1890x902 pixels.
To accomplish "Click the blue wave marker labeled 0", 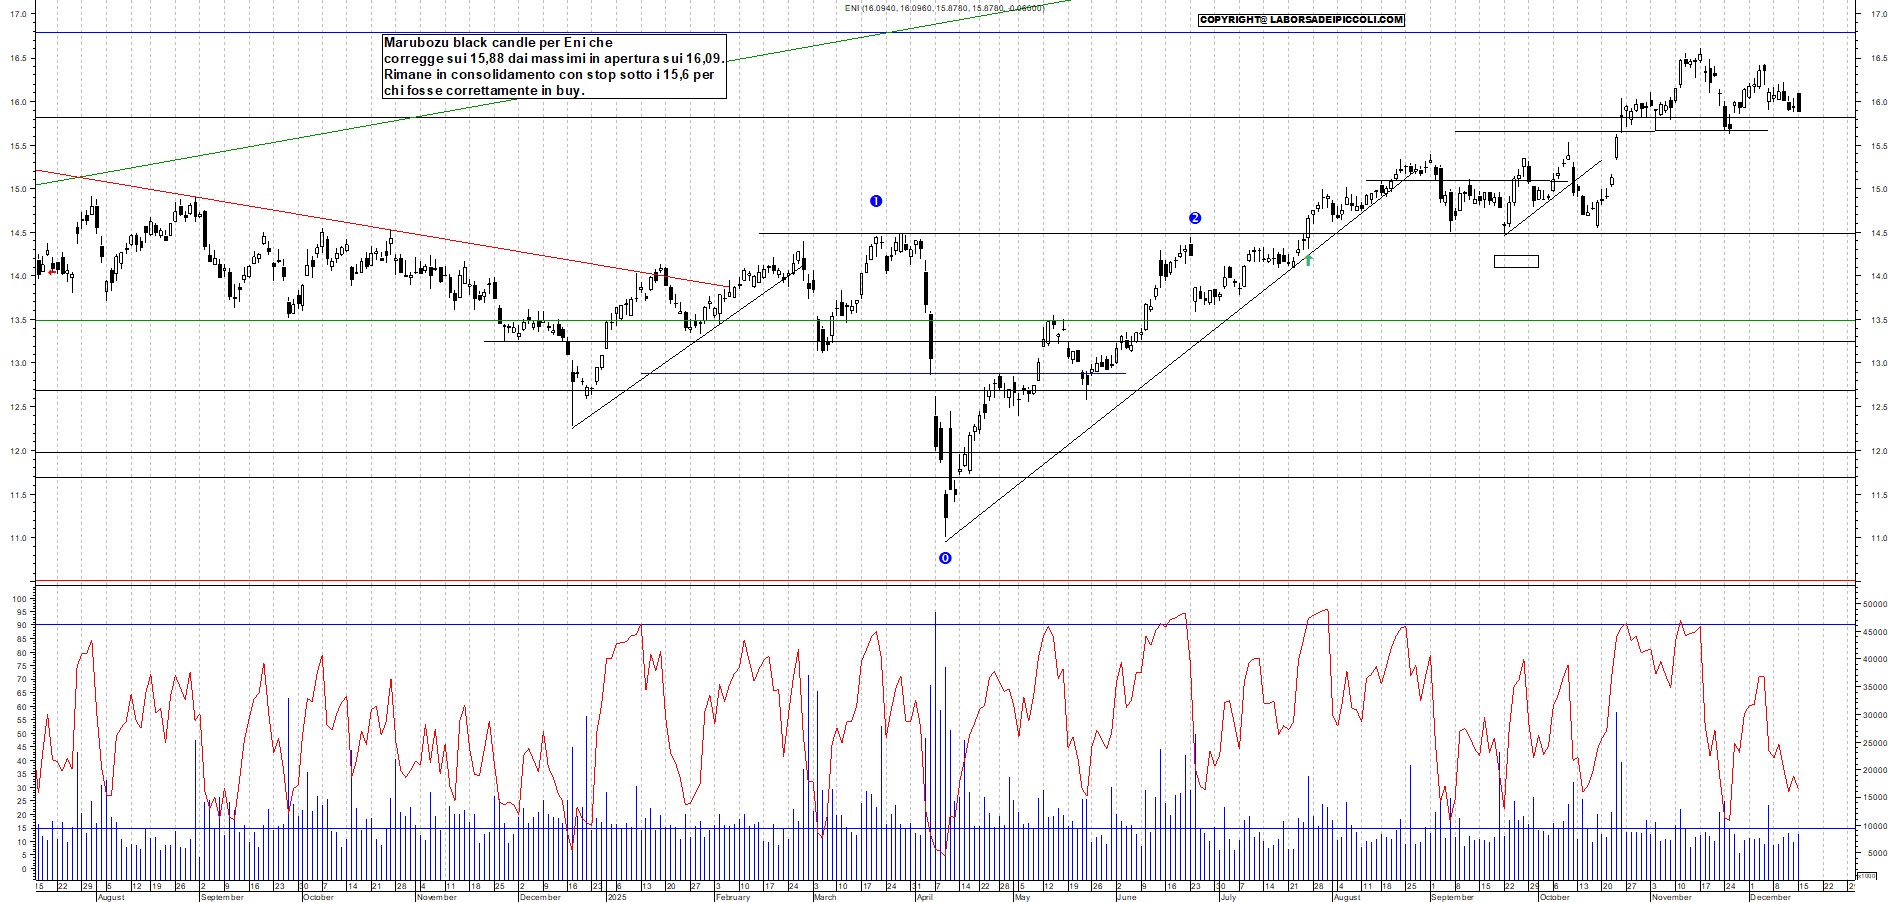I will 945,558.
